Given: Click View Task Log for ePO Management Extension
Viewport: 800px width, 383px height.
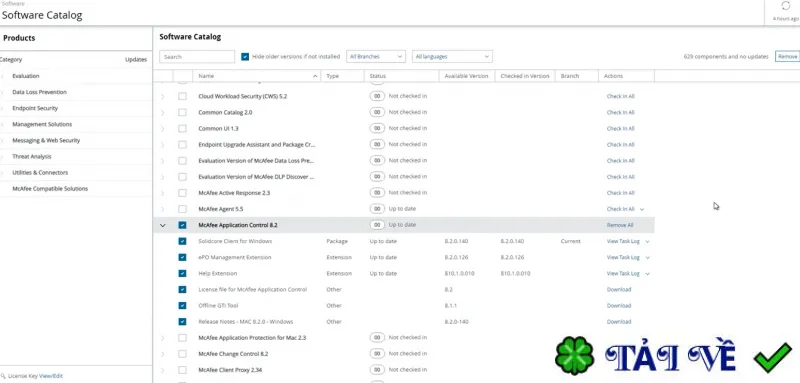Looking at the screenshot, I should (x=623, y=257).
